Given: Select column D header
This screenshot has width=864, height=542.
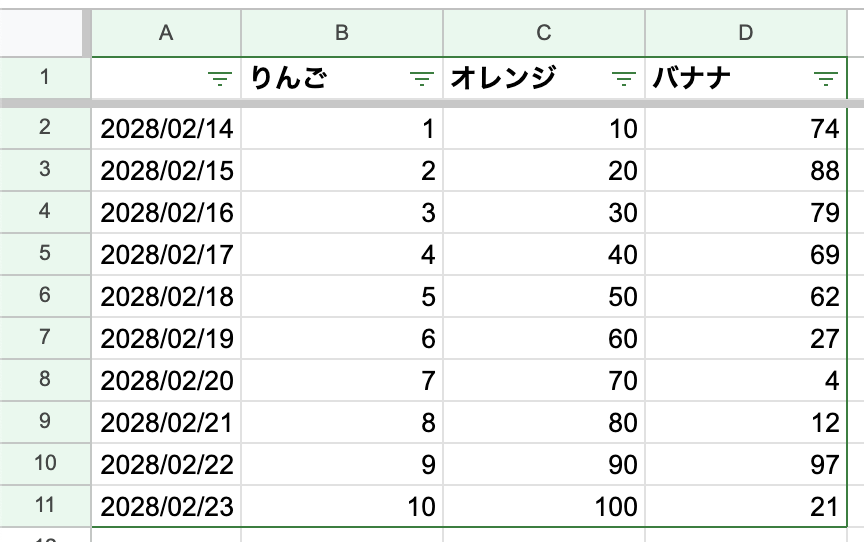Looking at the screenshot, I should point(746,33).
